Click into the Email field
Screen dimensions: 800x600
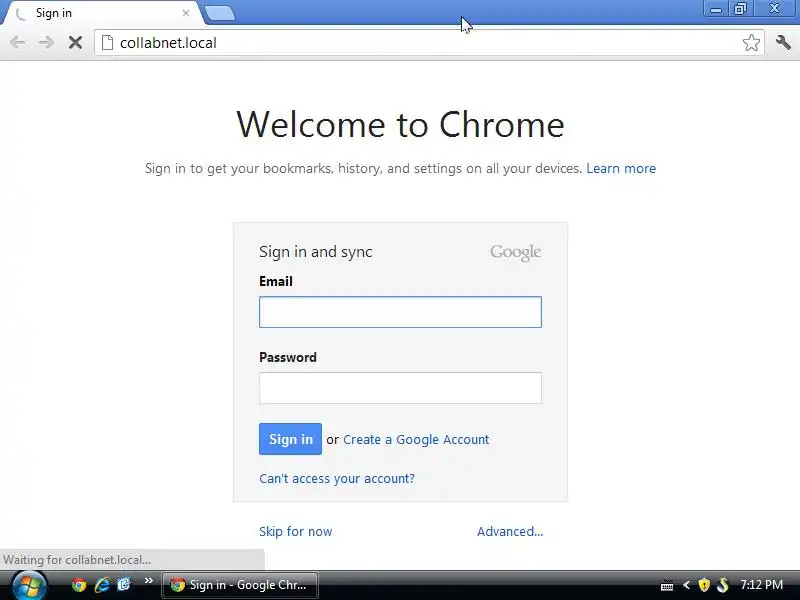(400, 312)
